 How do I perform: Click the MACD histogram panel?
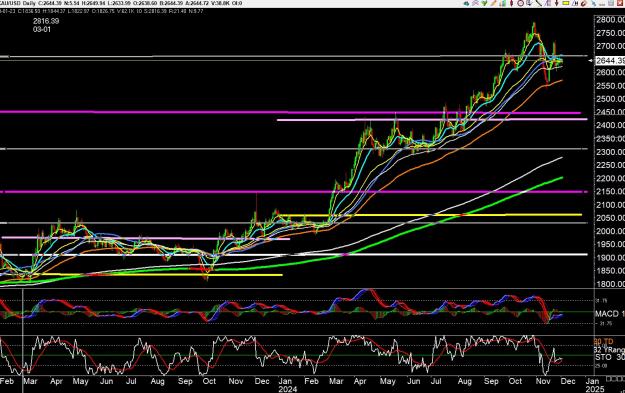click(297, 312)
